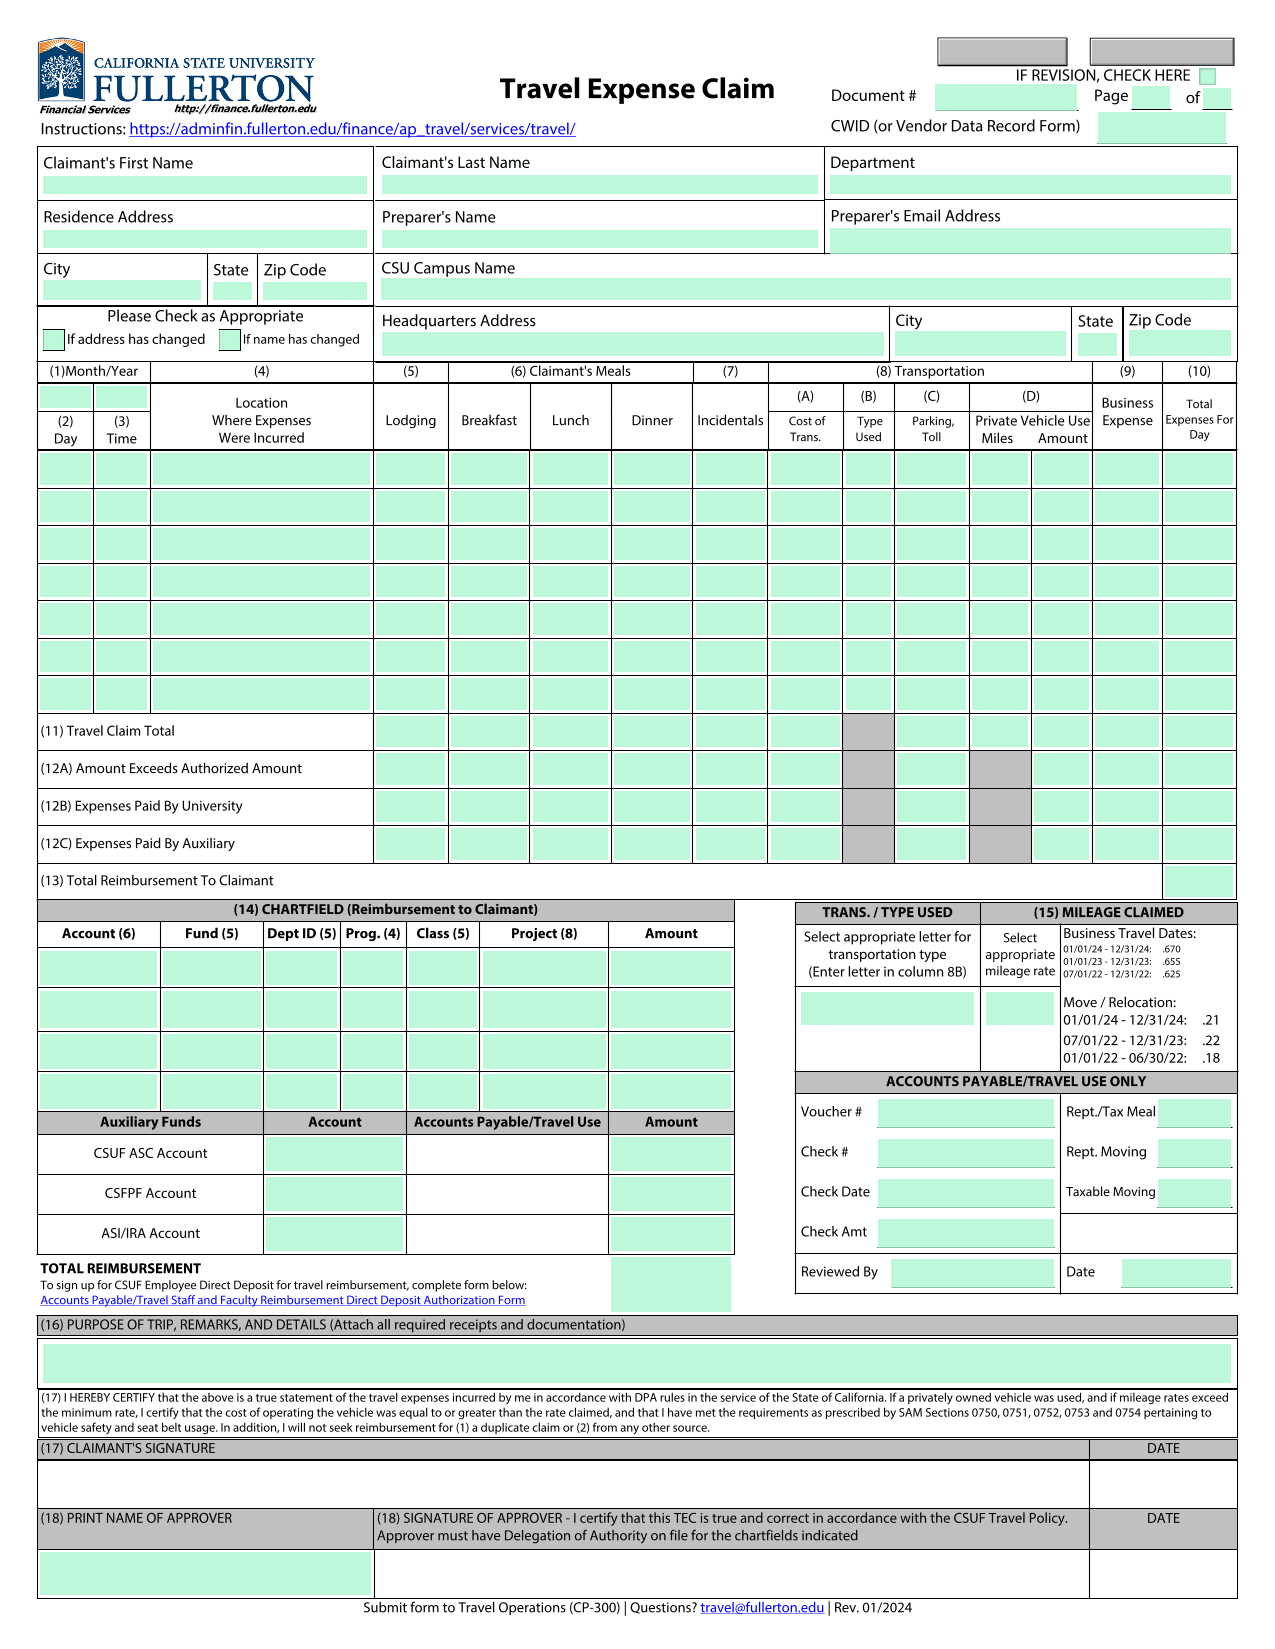The image size is (1275, 1649).
Task: Click the '(14) CHARTFIELD' section header
Action: tap(386, 910)
